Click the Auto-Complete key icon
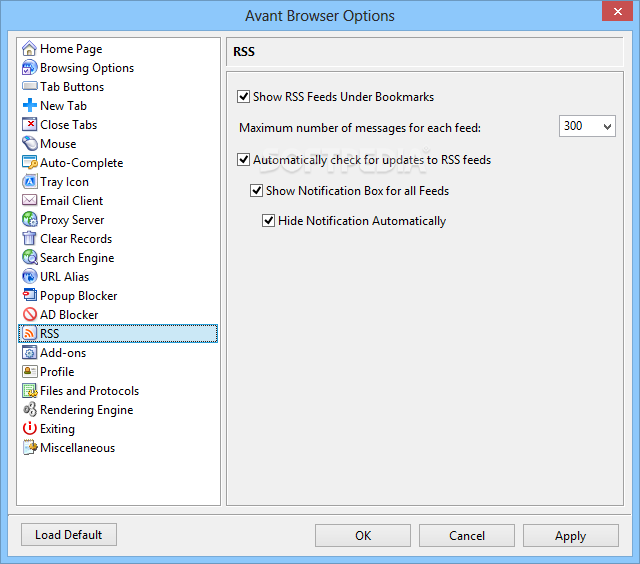640x564 pixels. pos(29,162)
